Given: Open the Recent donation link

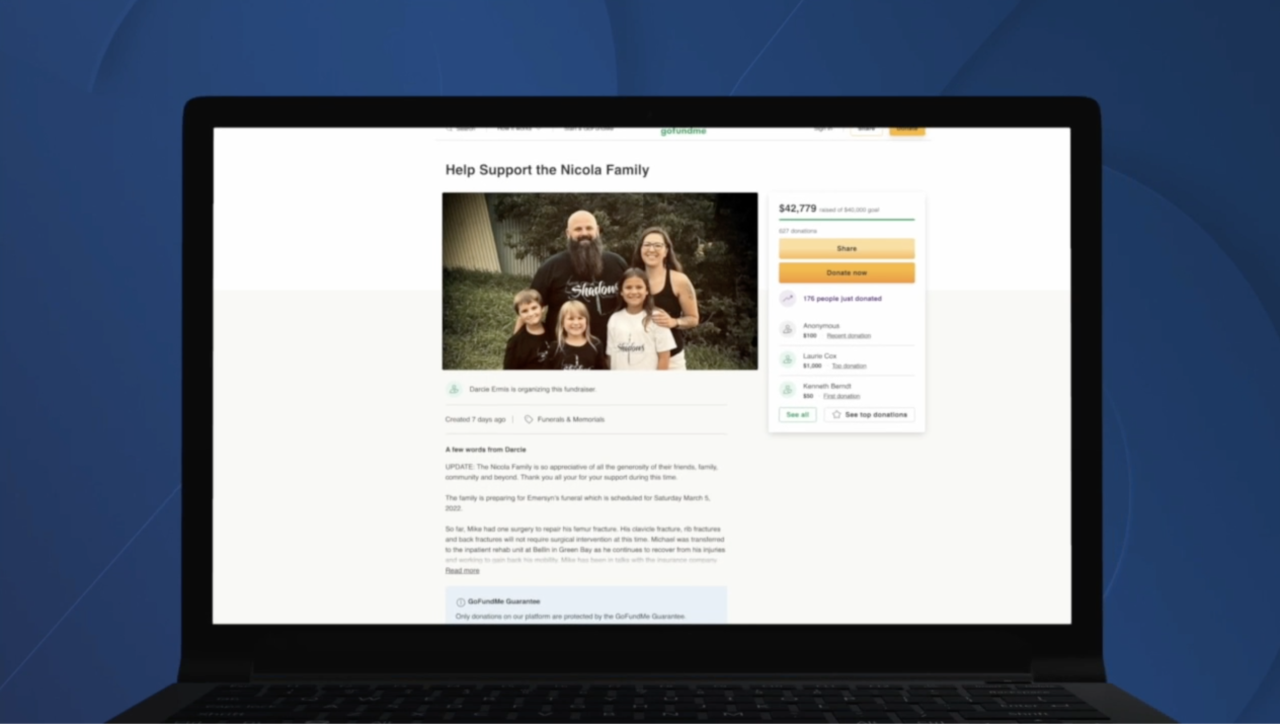Looking at the screenshot, I should (848, 336).
